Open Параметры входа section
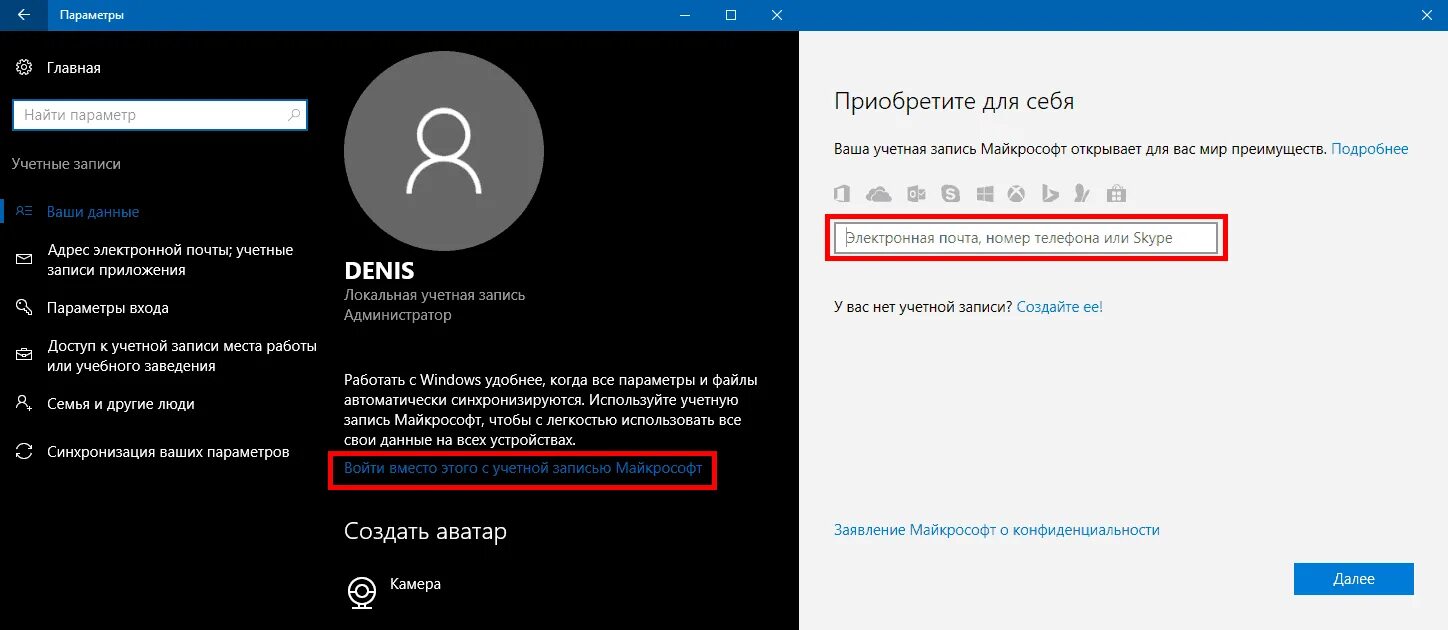Image resolution: width=1448 pixels, height=630 pixels. (x=108, y=308)
